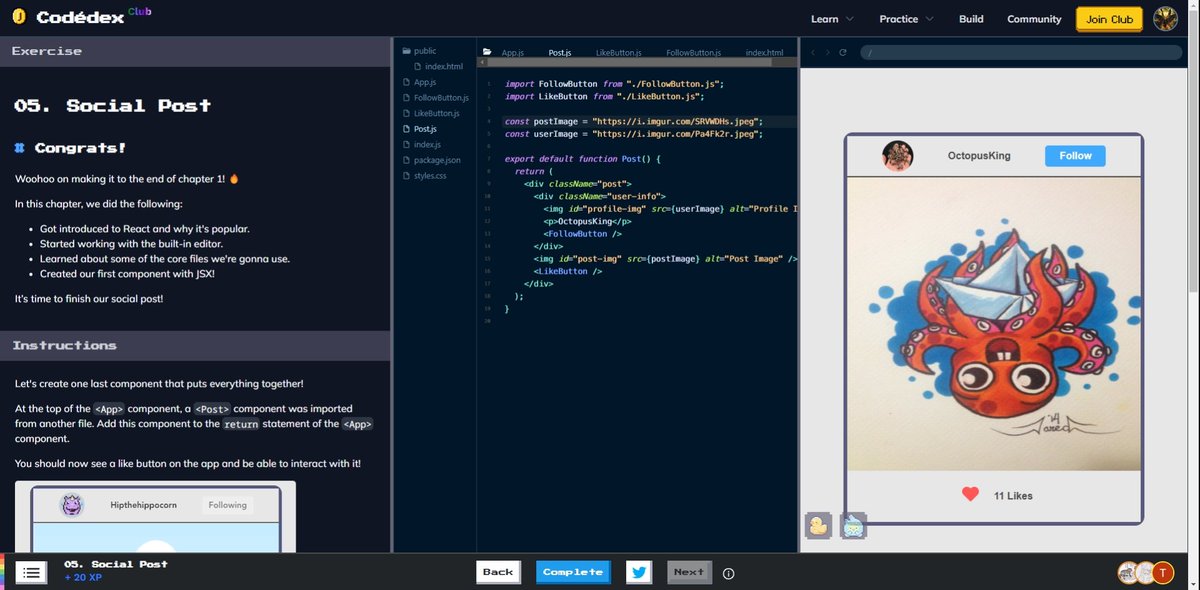
Task: Open the lesson list hamburger icon
Action: click(31, 572)
